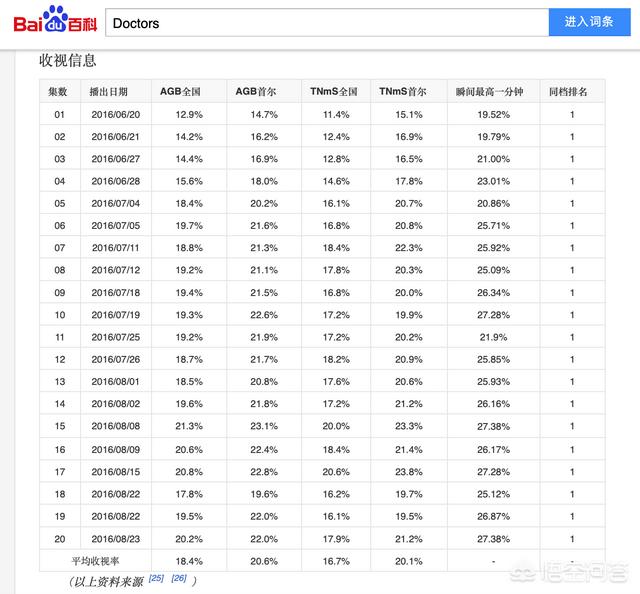Click the peak value 19.52%
The height and width of the screenshot is (594, 640).
tap(493, 115)
